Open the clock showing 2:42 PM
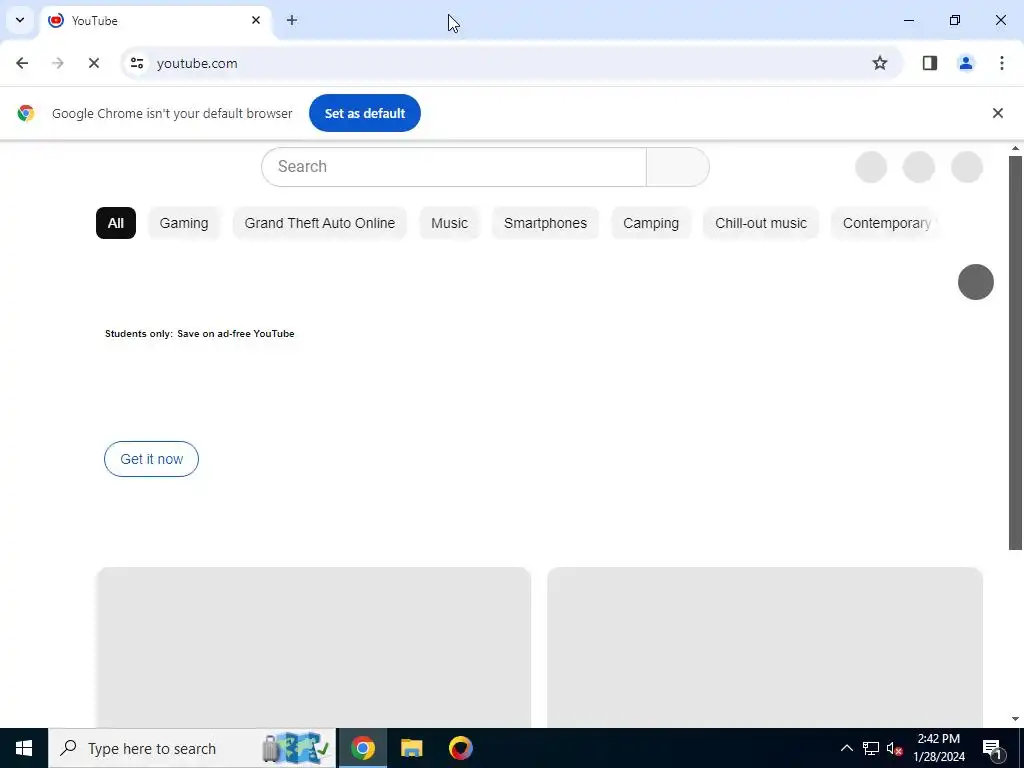 pos(938,748)
